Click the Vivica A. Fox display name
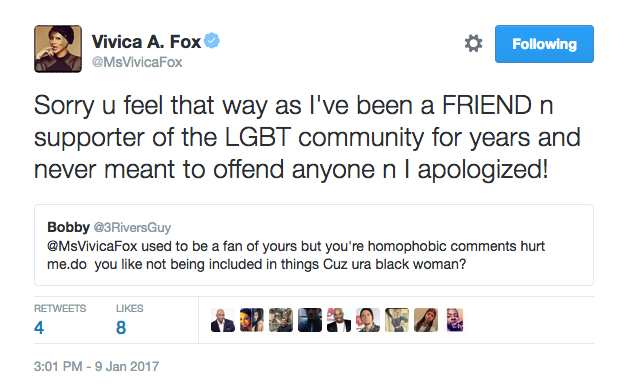 (146, 42)
